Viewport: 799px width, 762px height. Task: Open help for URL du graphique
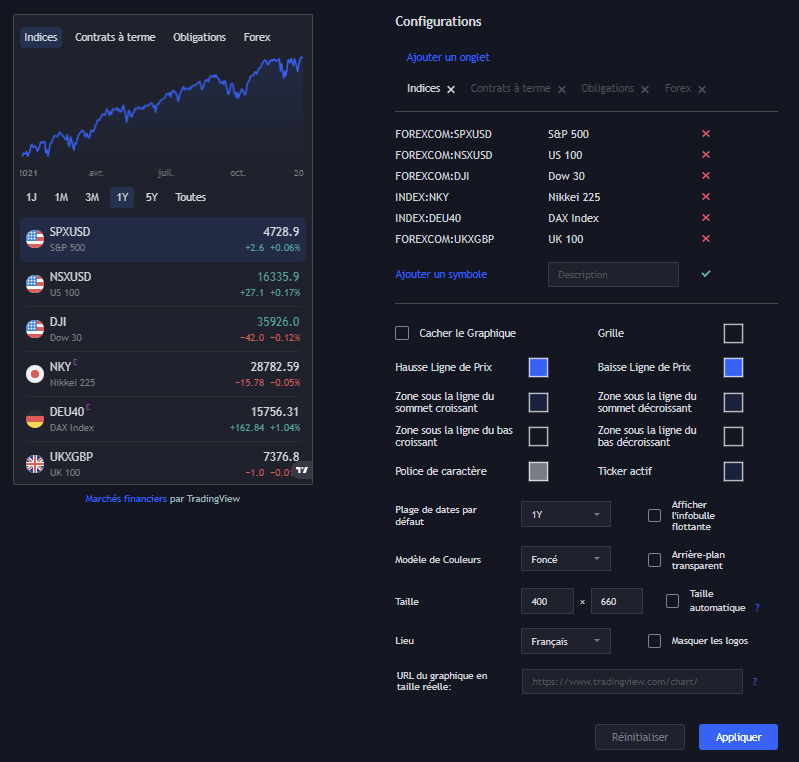[x=754, y=681]
